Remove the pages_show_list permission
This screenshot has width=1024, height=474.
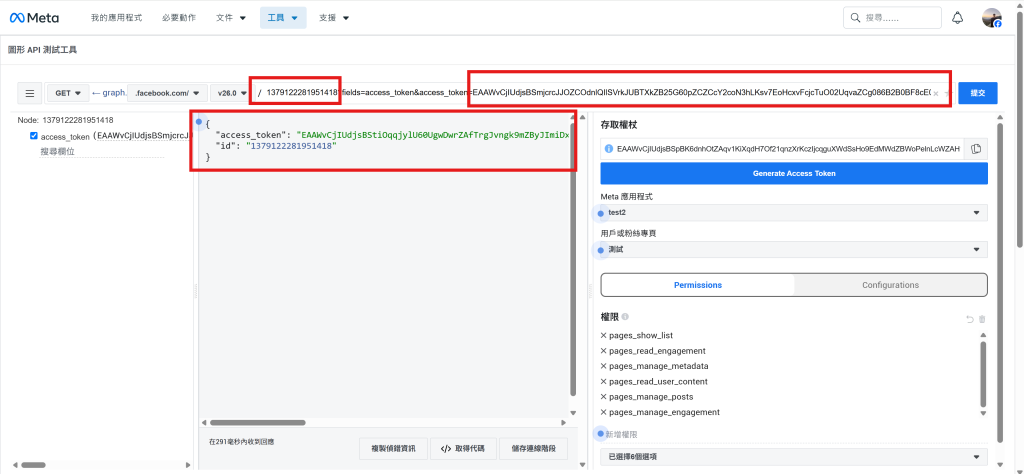603,336
